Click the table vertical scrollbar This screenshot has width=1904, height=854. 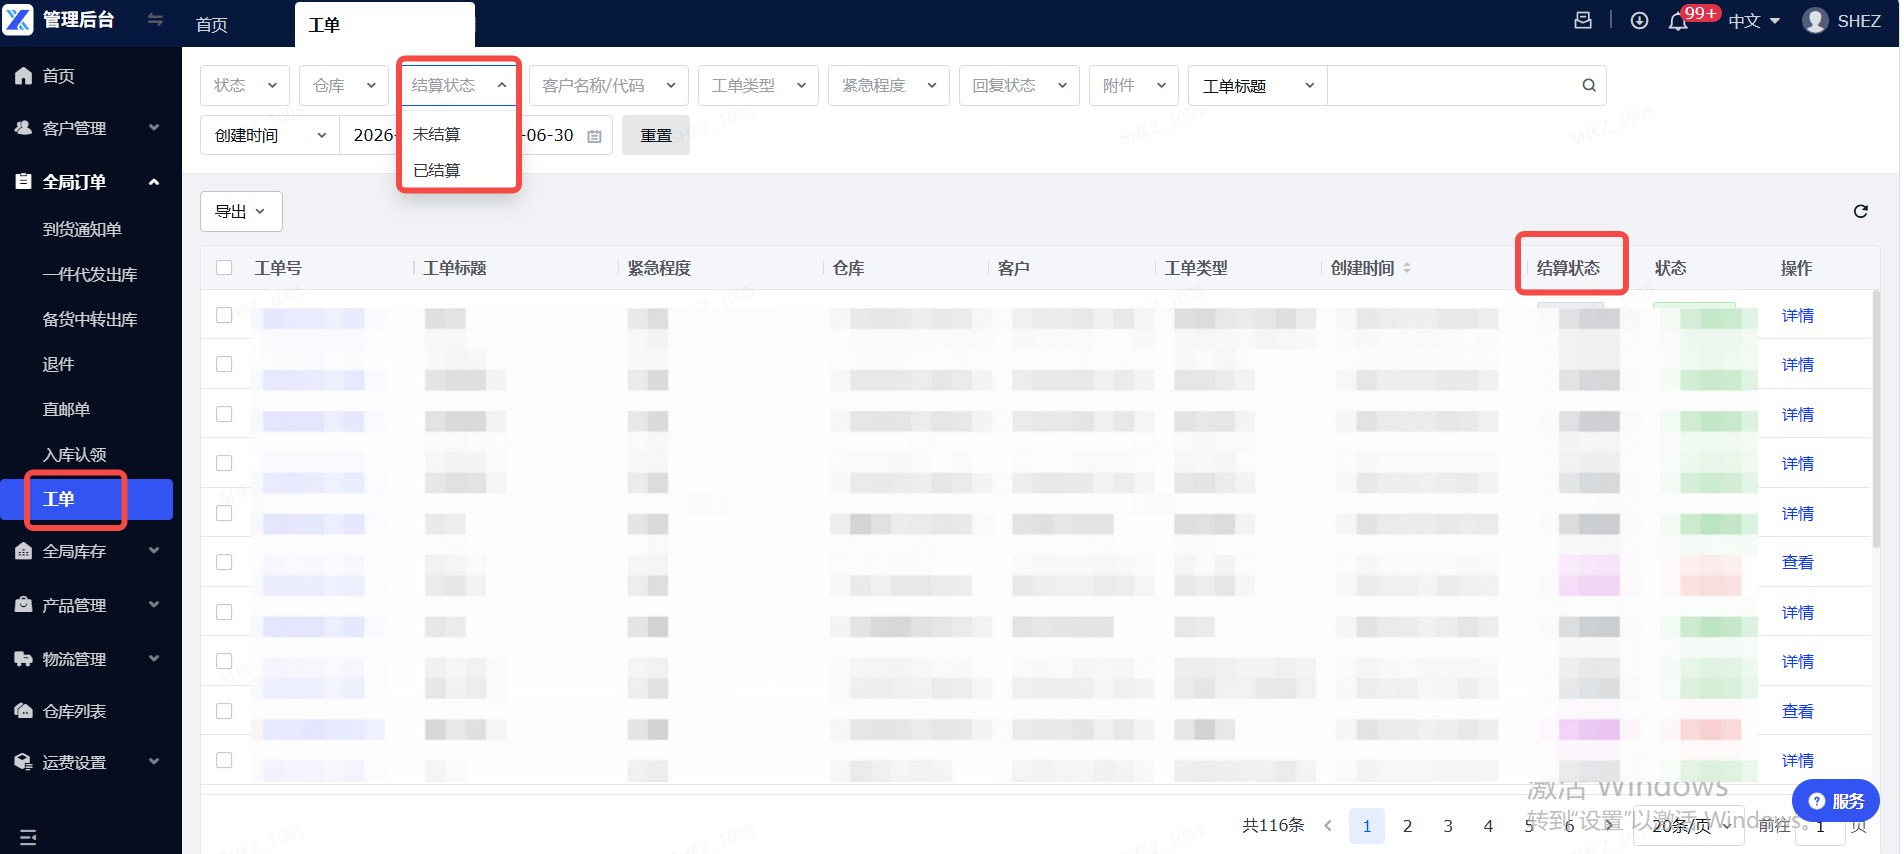[x=1876, y=420]
